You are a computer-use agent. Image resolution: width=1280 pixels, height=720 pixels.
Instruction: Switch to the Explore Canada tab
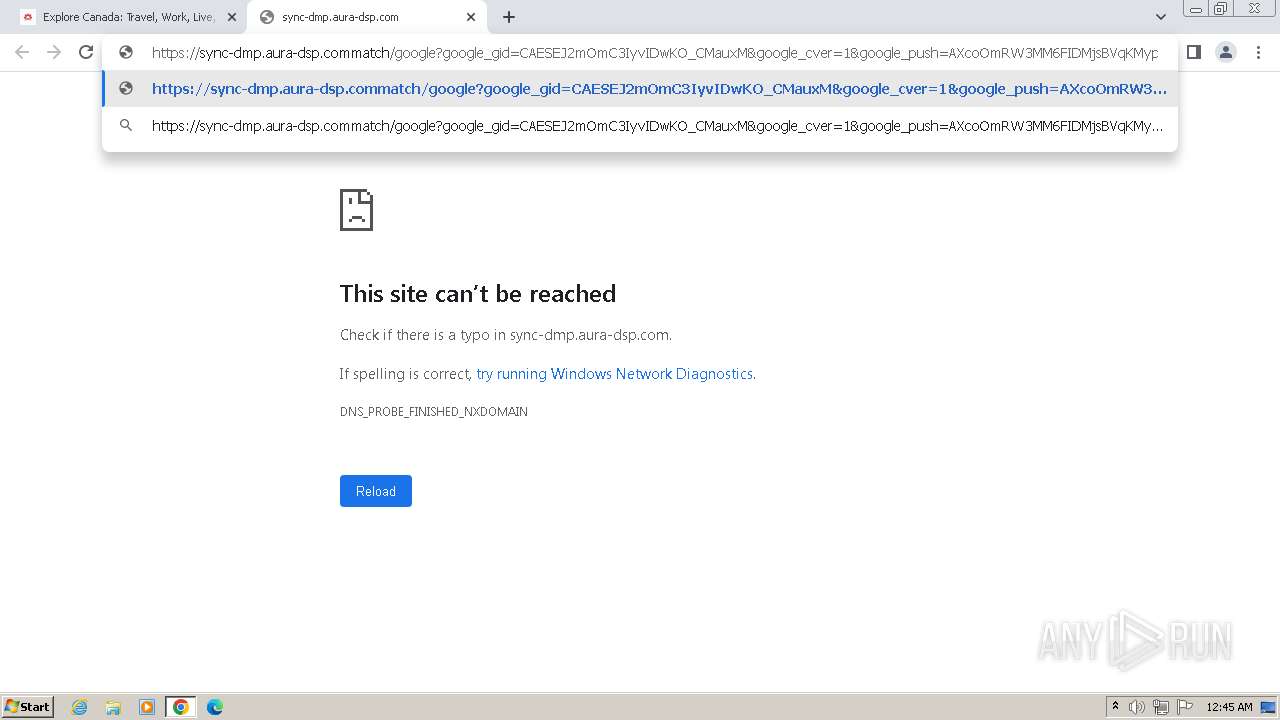click(128, 17)
